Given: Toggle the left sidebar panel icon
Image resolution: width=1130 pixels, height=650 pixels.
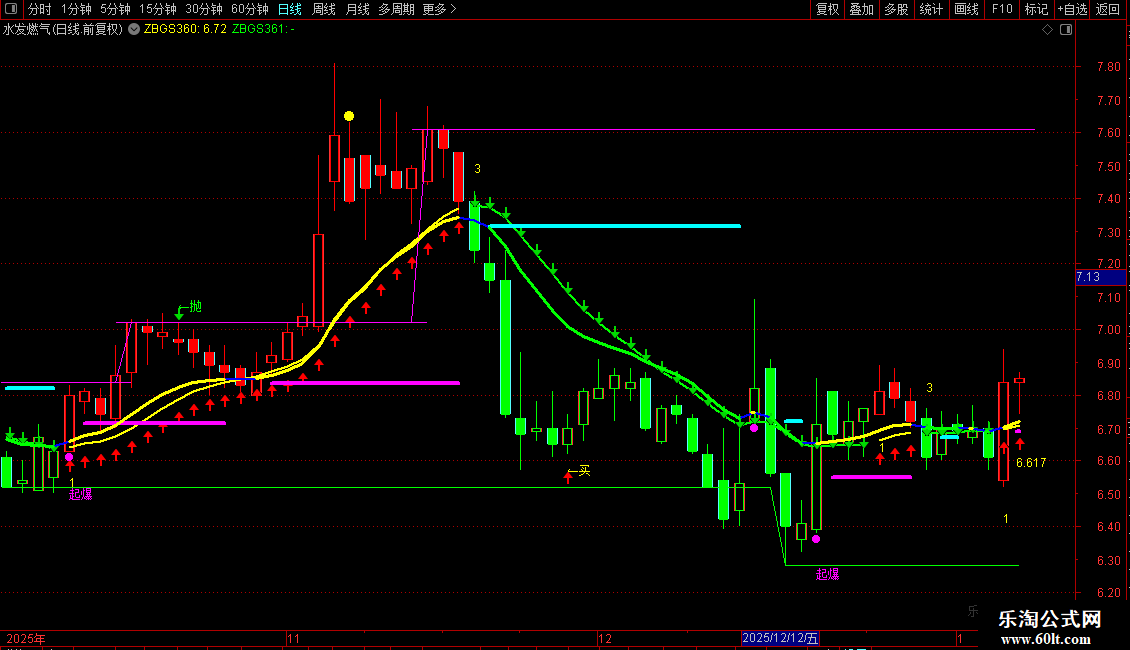Looking at the screenshot, I should [x=11, y=9].
